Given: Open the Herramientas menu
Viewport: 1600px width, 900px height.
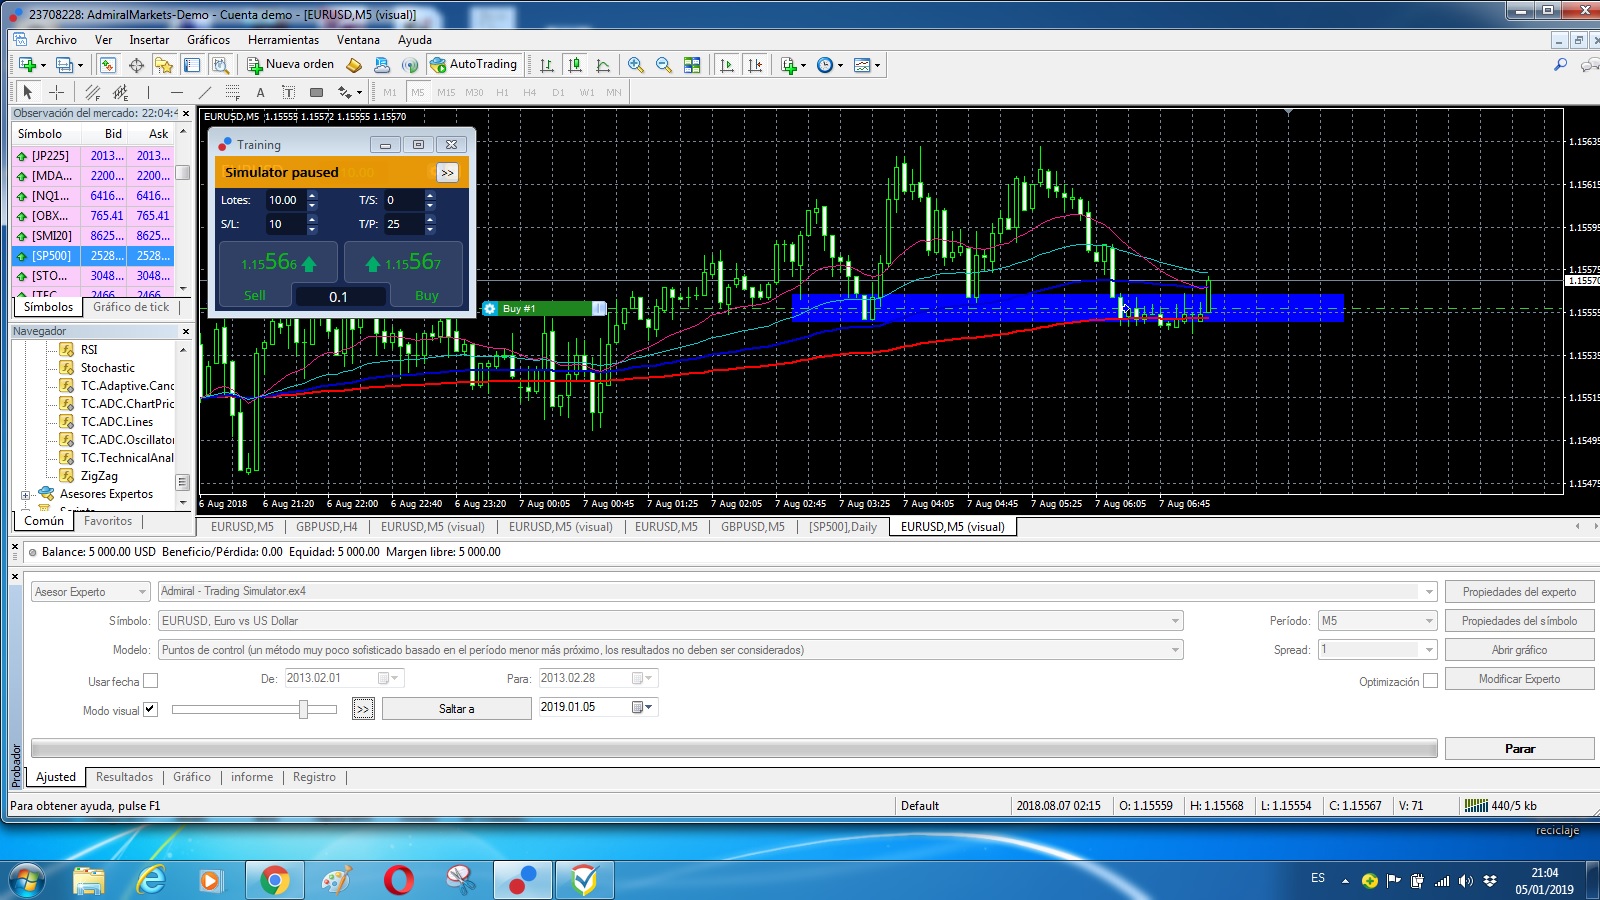Looking at the screenshot, I should [283, 40].
